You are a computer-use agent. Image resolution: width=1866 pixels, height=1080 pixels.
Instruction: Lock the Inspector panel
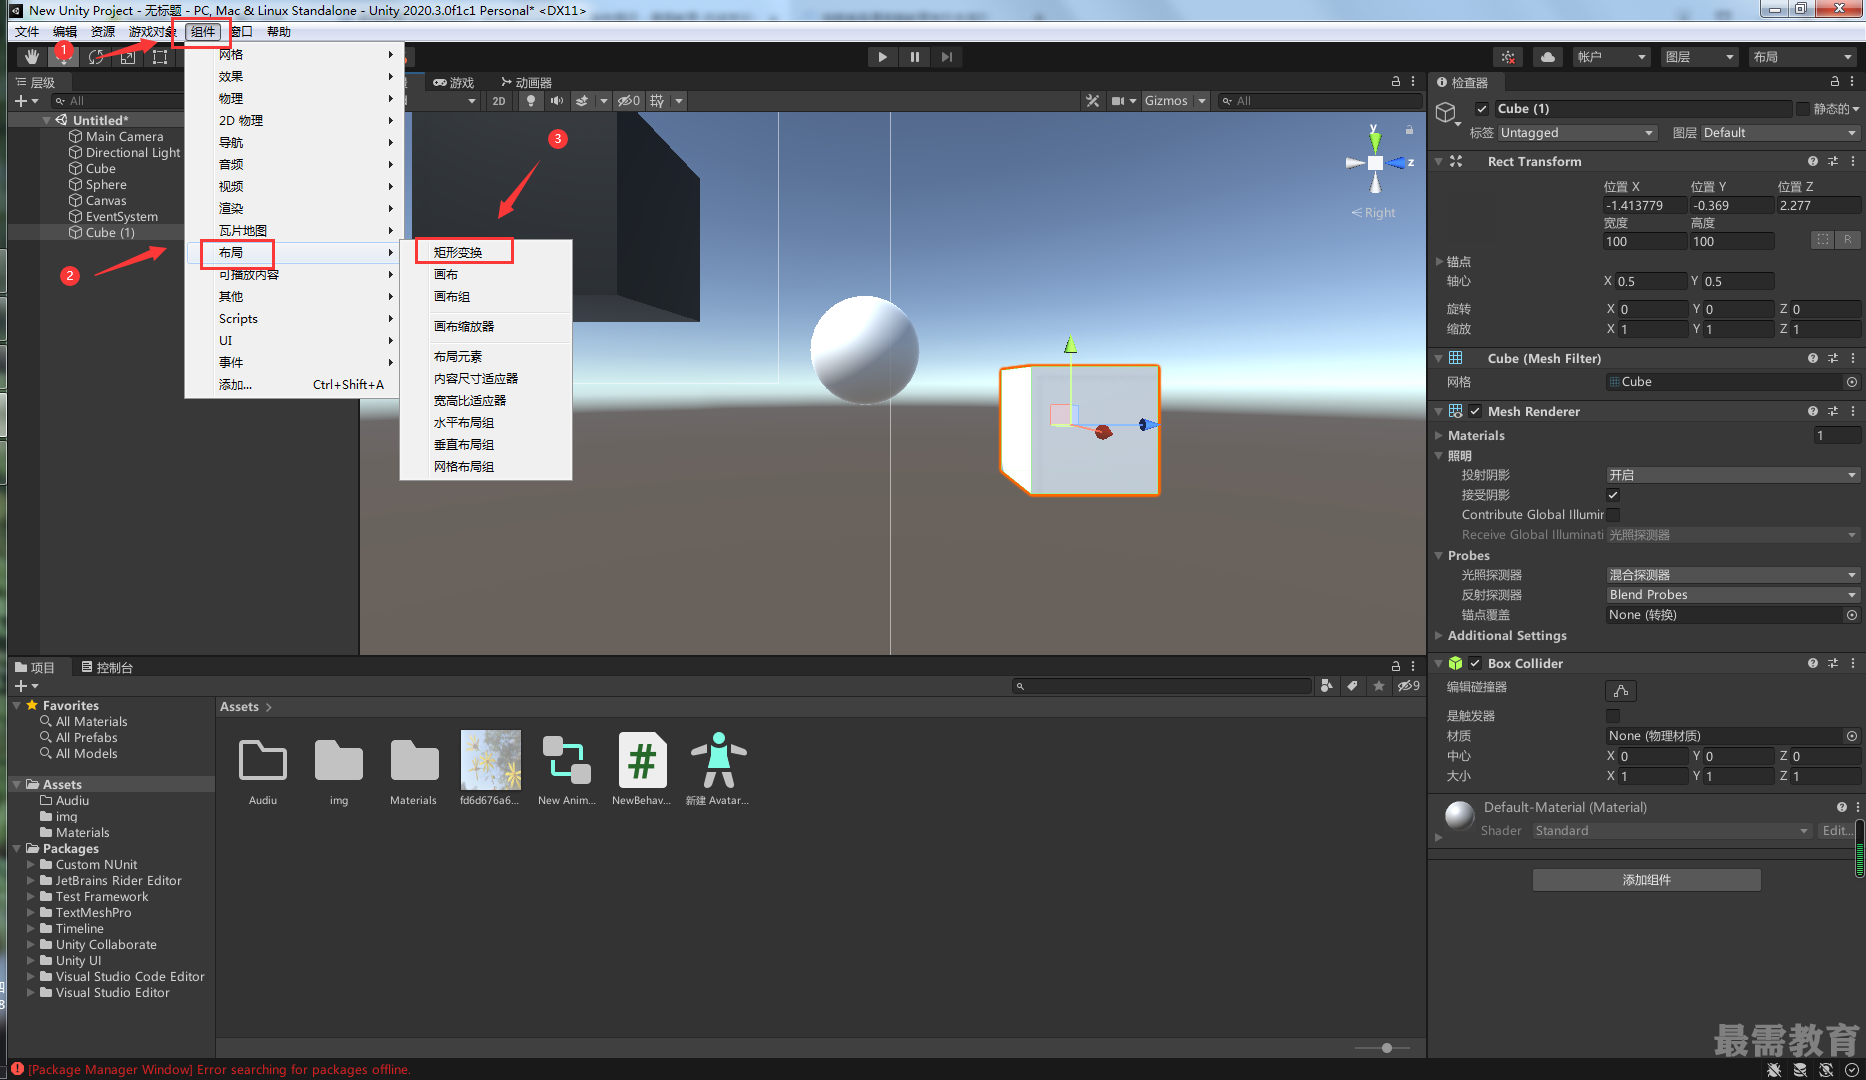click(x=1835, y=82)
